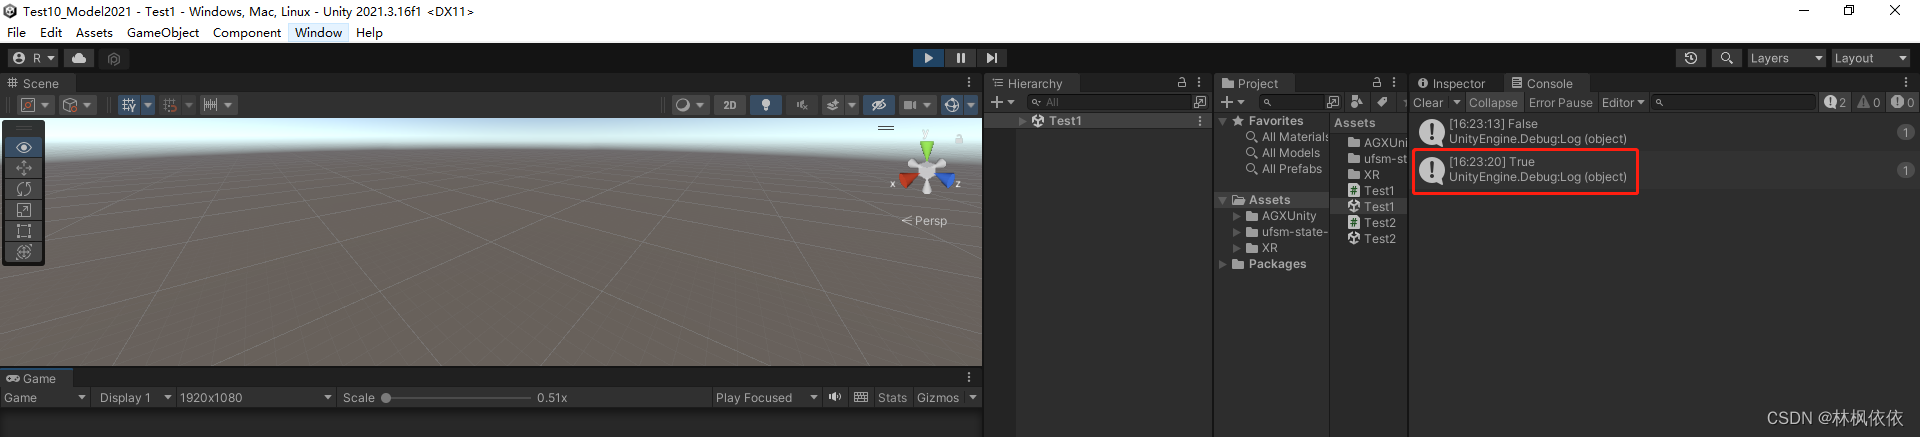Open the Clear options dropdown arrow
This screenshot has height=437, width=1920.
[x=1457, y=102]
